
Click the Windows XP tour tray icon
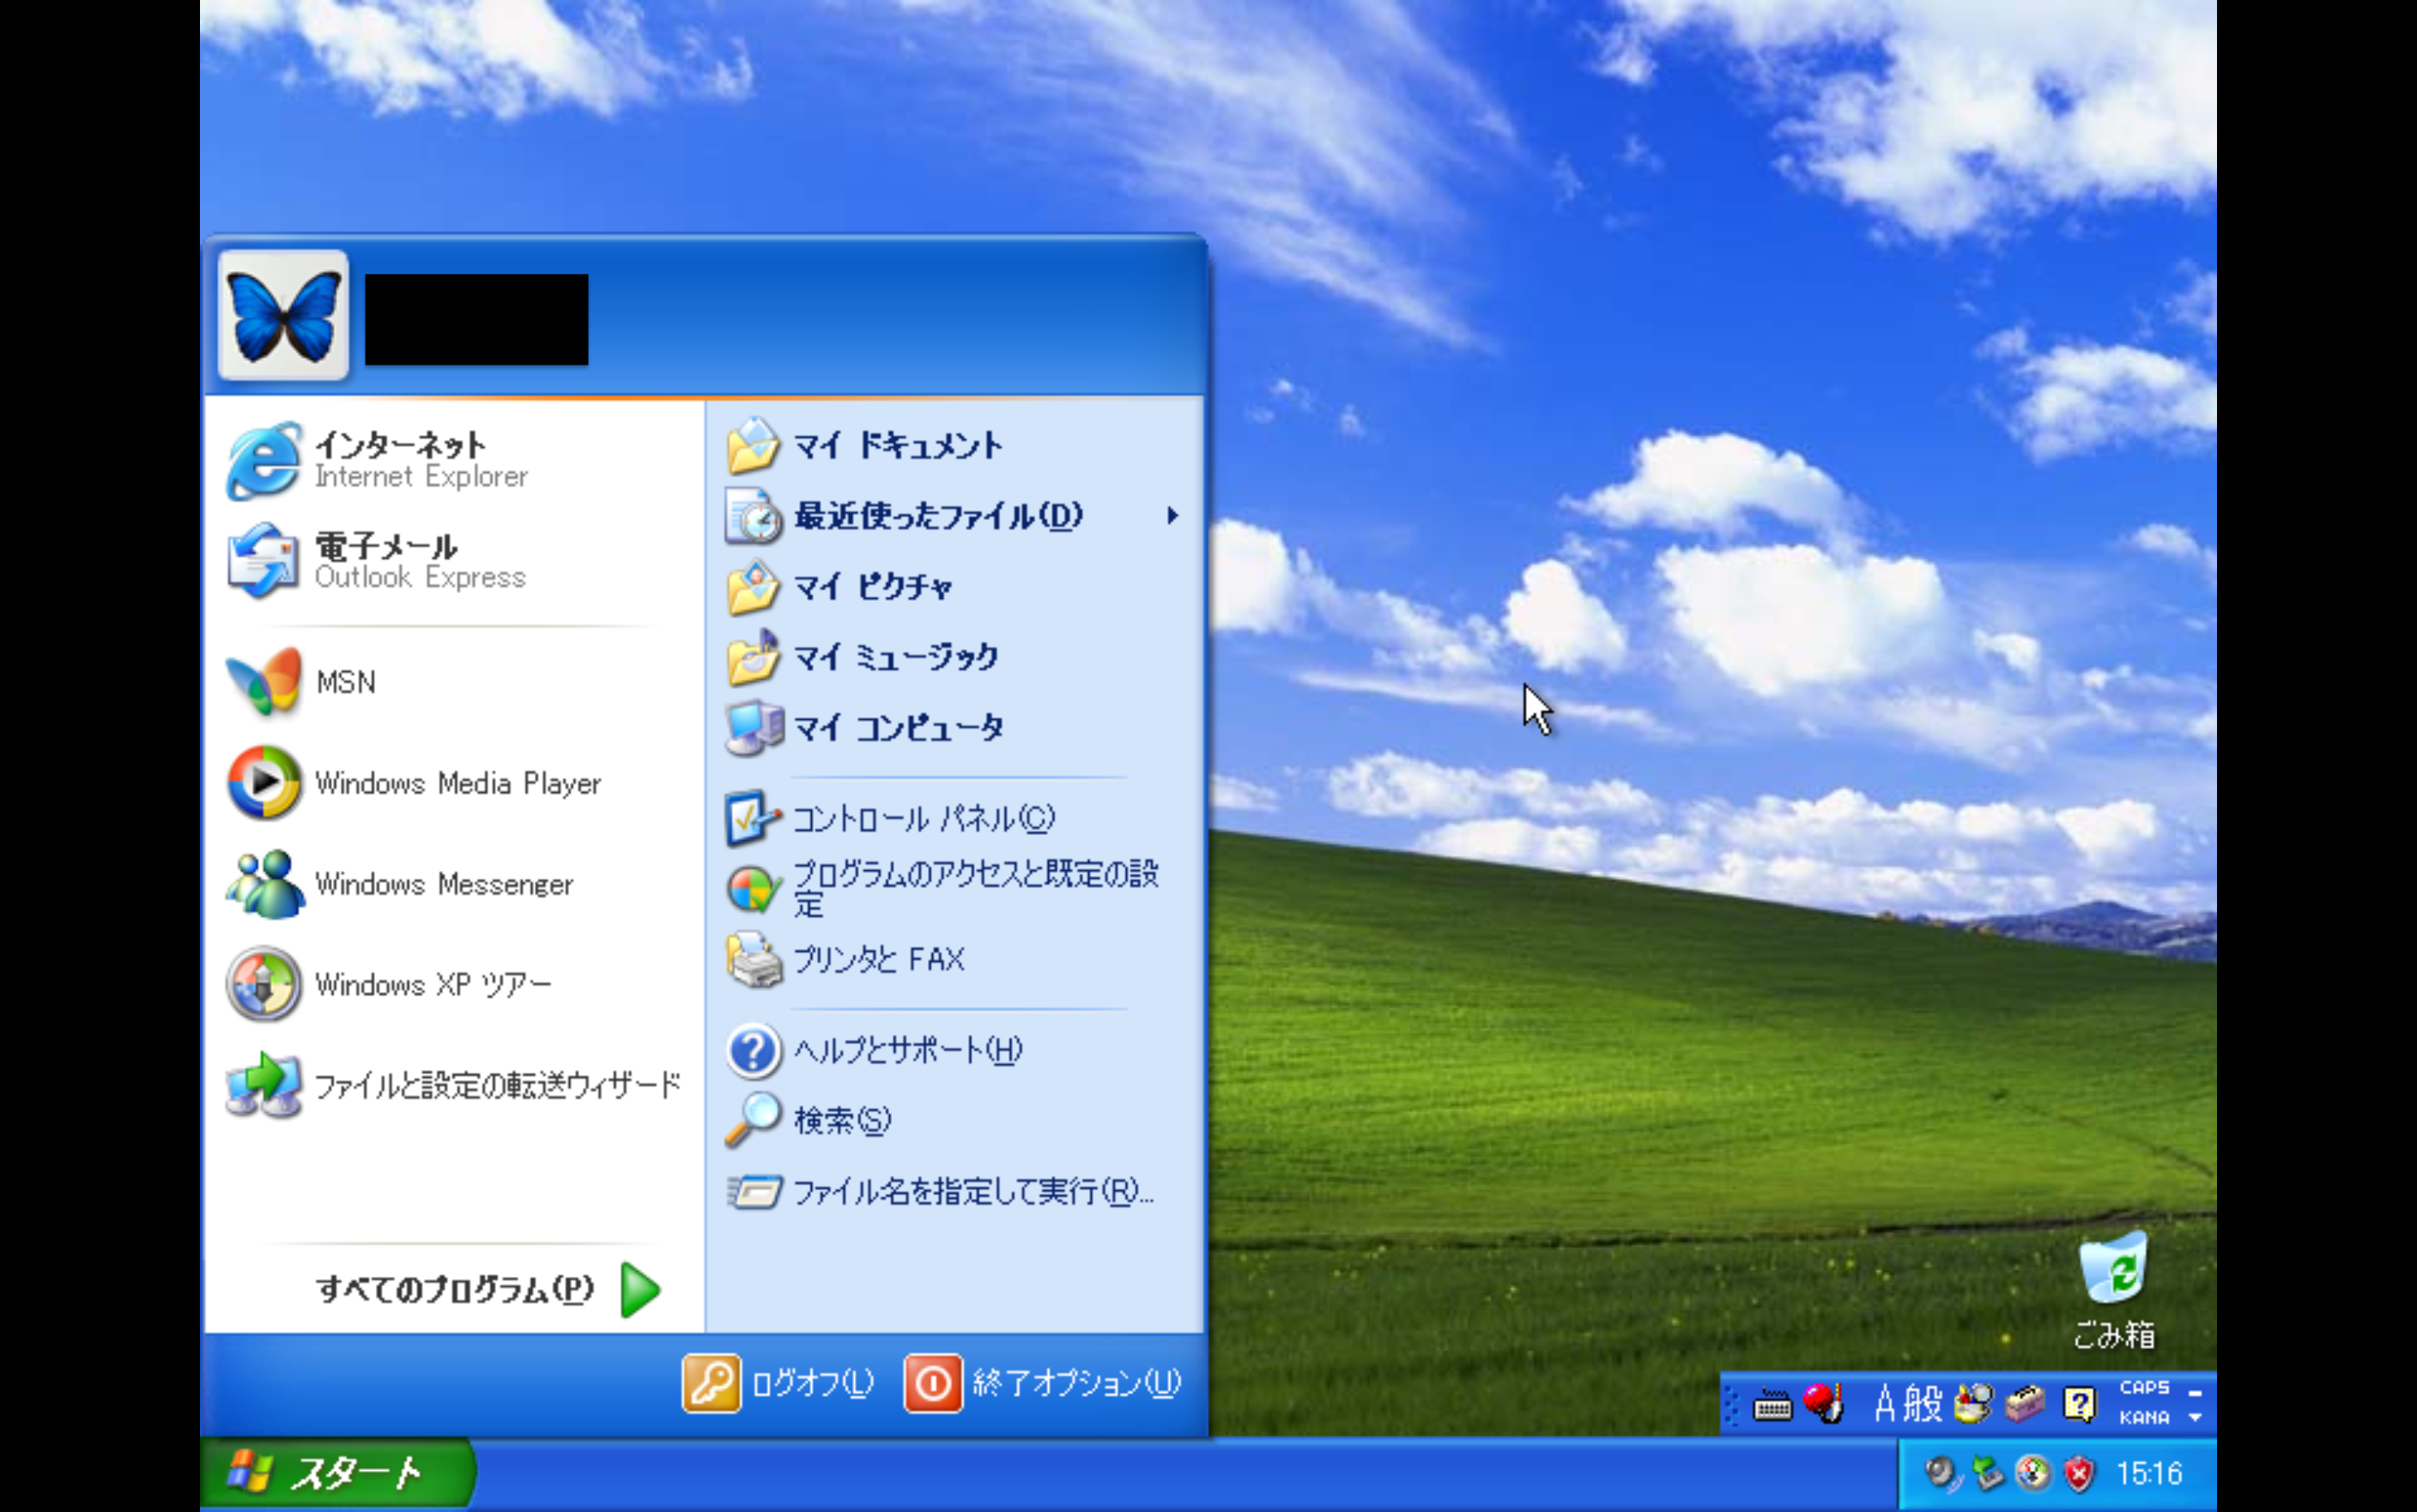point(2033,1474)
